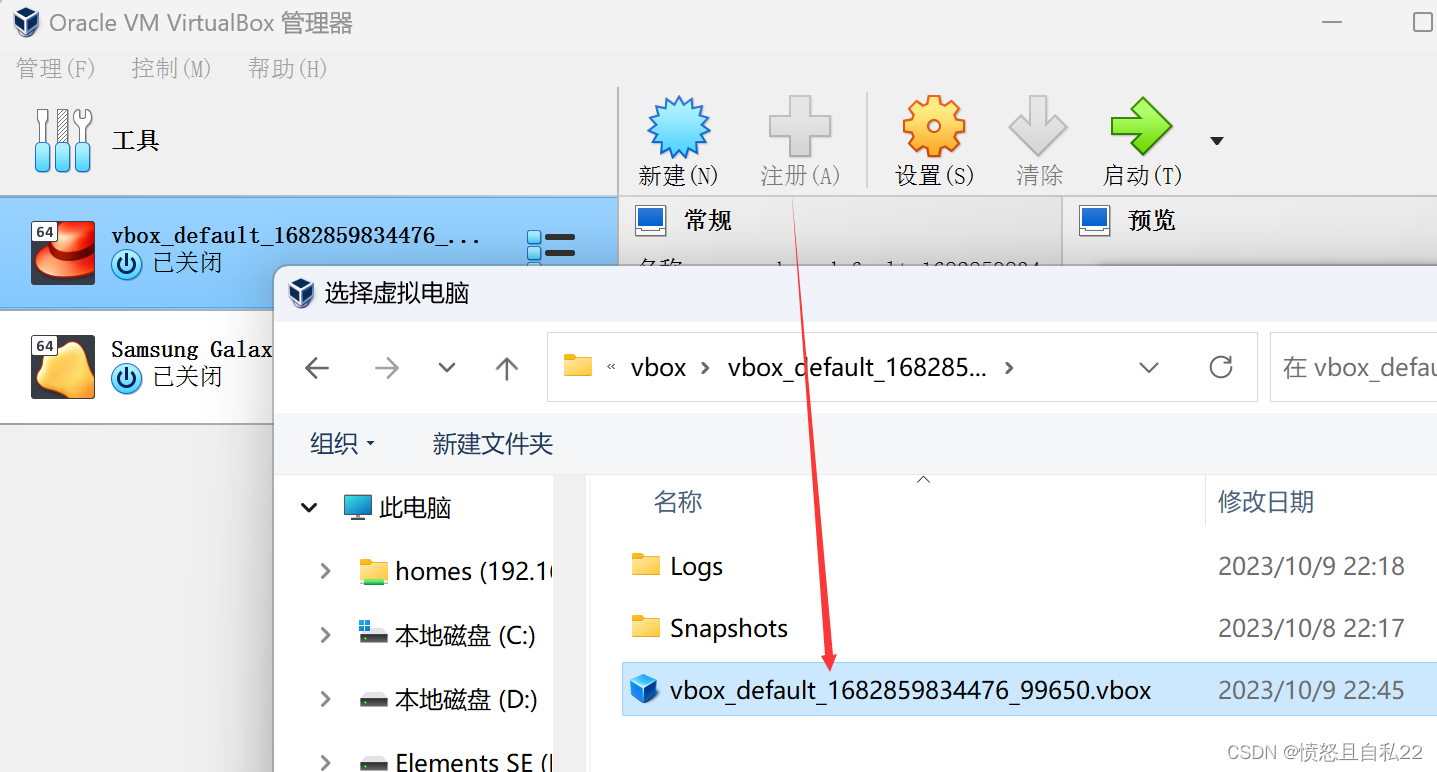Click vbox_default_168285... breadcrumb segment
Image resolution: width=1437 pixels, height=772 pixels.
click(857, 368)
